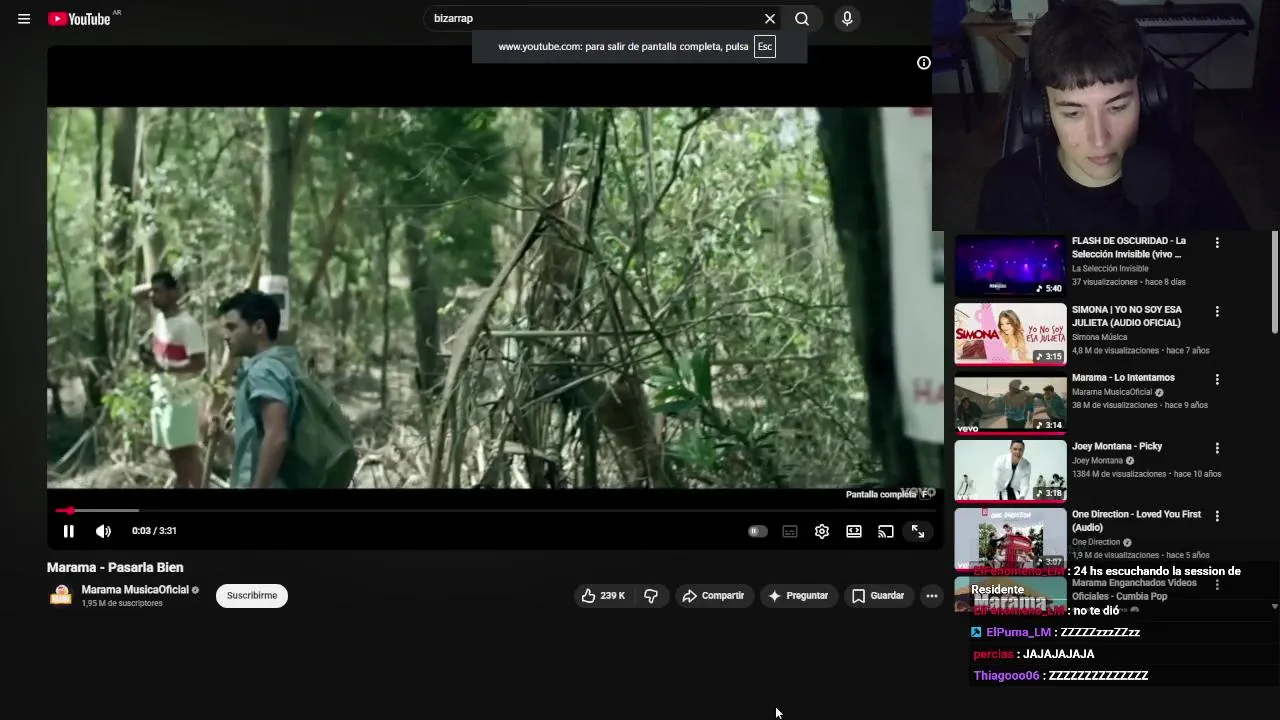Pause the video playback
The height and width of the screenshot is (720, 1280).
click(x=68, y=531)
